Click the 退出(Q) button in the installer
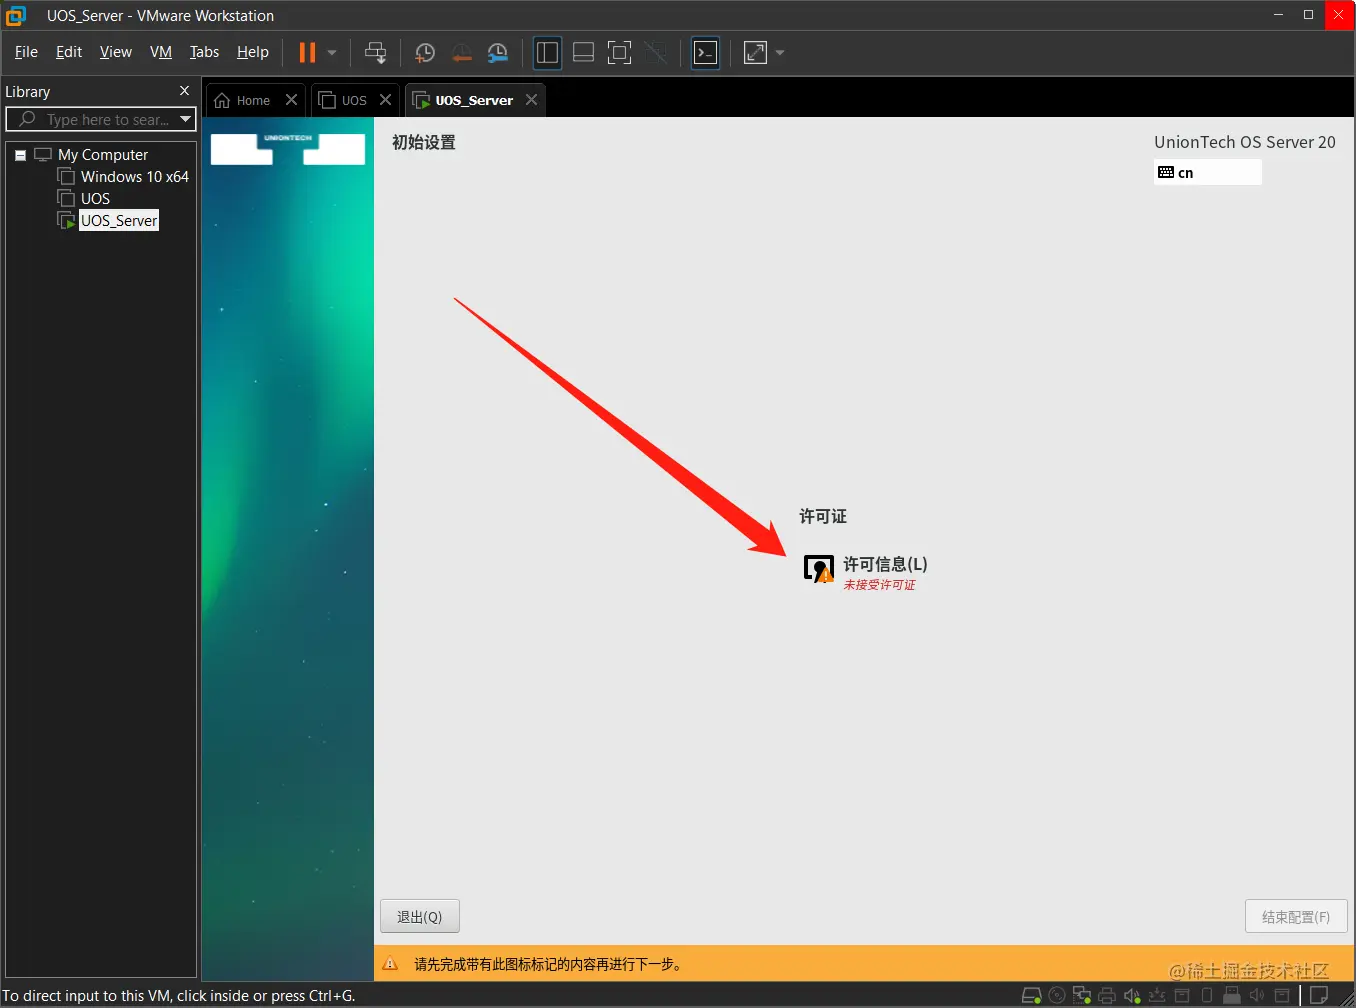 [419, 916]
